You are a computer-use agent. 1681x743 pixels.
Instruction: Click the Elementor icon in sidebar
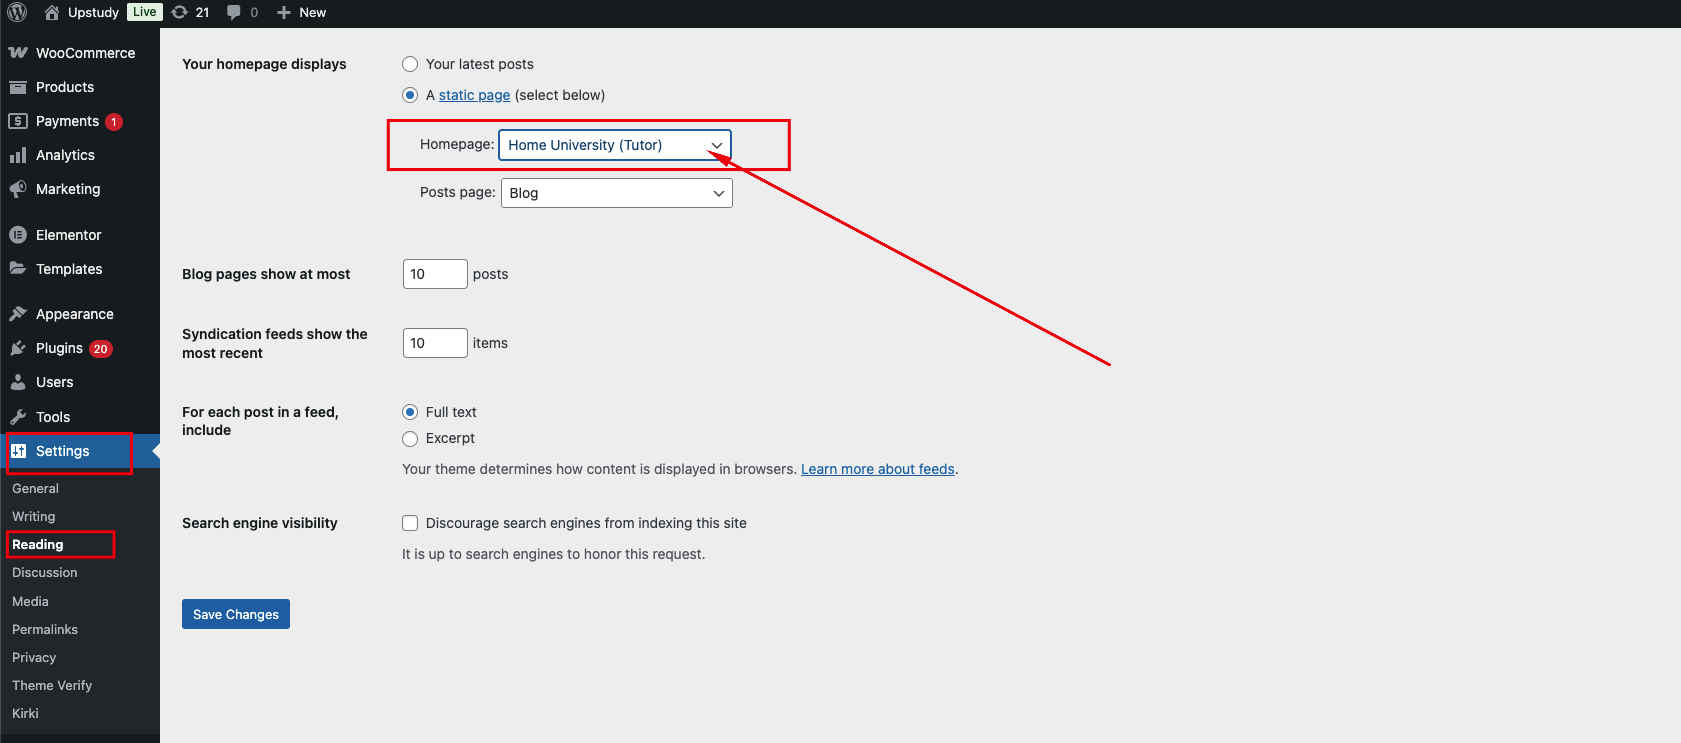18,235
